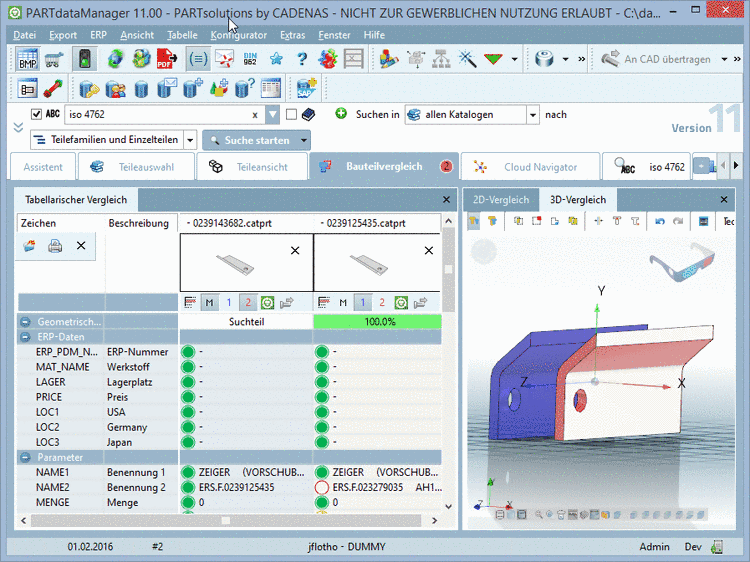750x562 pixels.
Task: Click the 3D glasses stereo view icon
Action: point(682,261)
